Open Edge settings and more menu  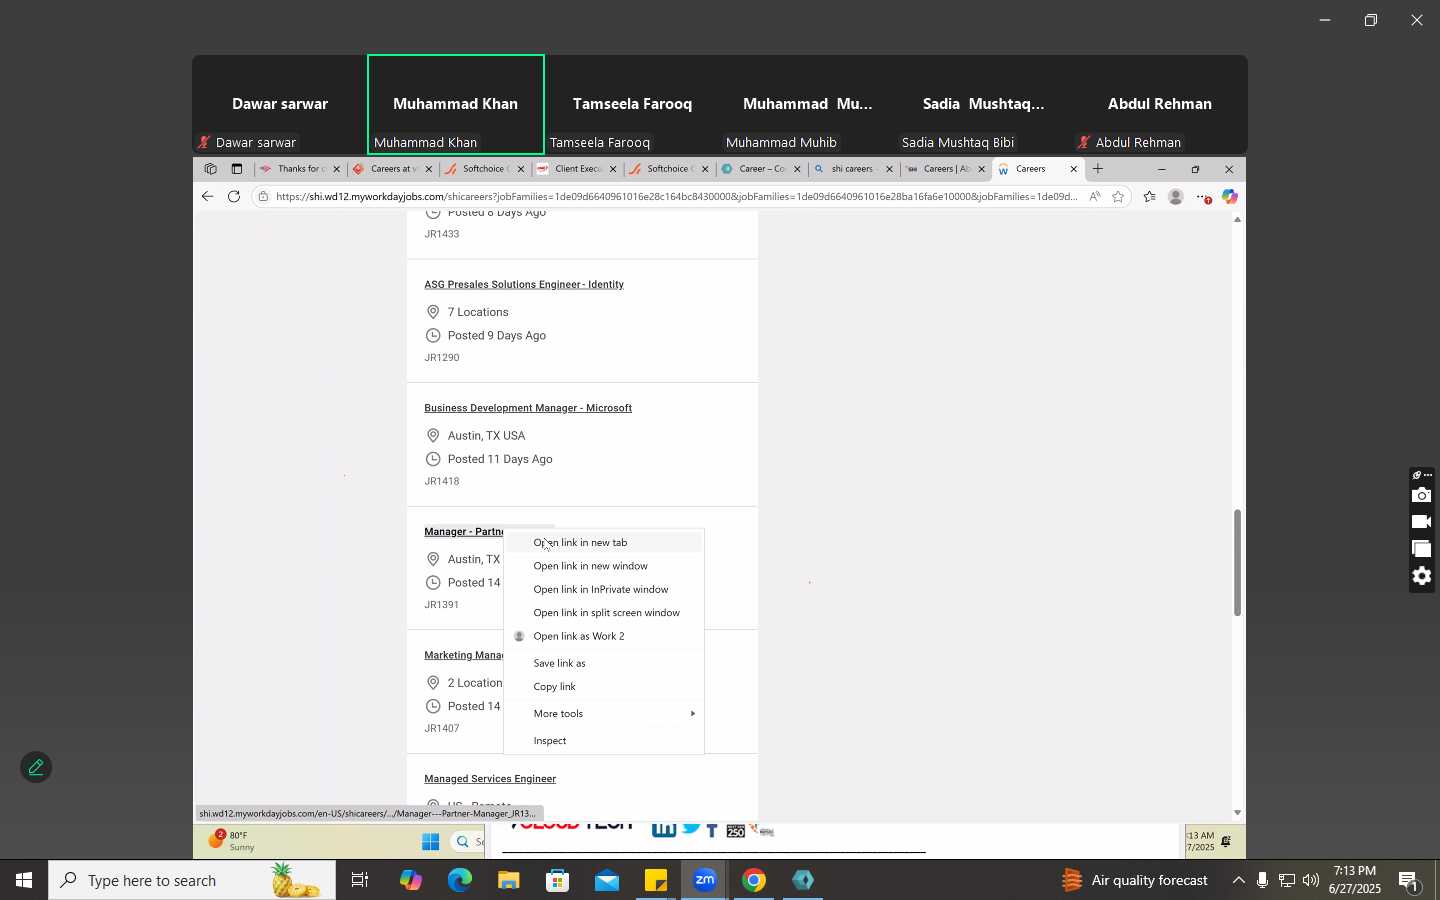pos(1204,197)
